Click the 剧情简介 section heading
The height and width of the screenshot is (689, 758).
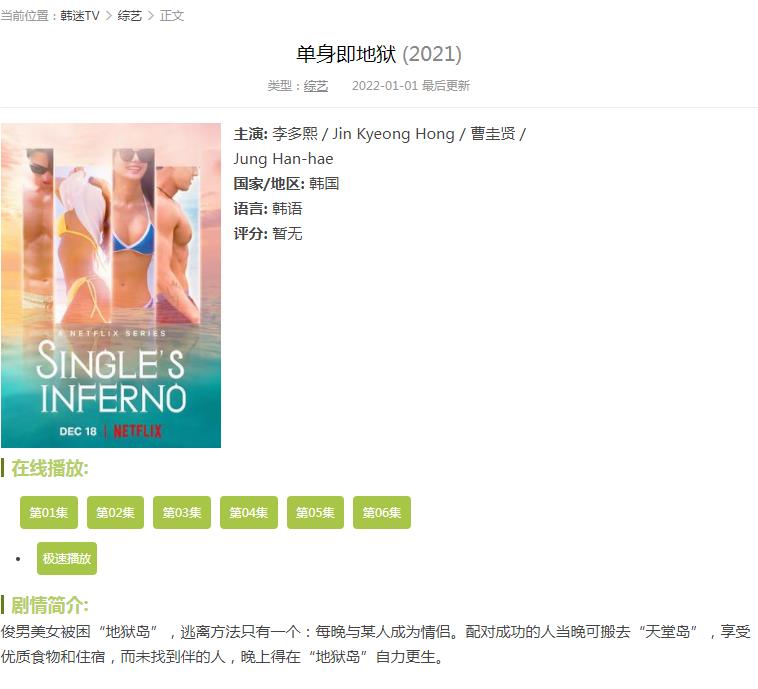pos(50,605)
